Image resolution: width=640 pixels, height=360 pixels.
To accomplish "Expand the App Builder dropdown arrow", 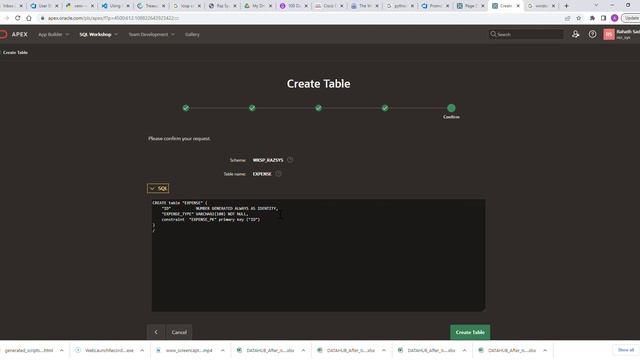I will (x=67, y=35).
